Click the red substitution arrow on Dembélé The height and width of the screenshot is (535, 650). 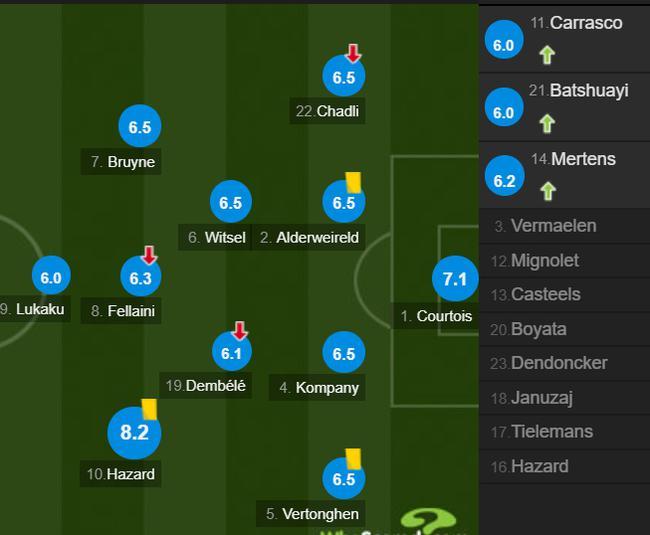240,330
